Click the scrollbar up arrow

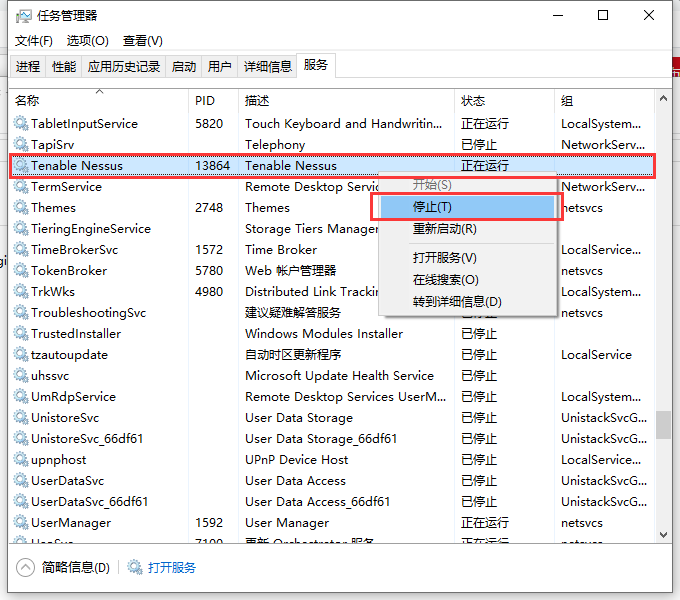[663, 99]
